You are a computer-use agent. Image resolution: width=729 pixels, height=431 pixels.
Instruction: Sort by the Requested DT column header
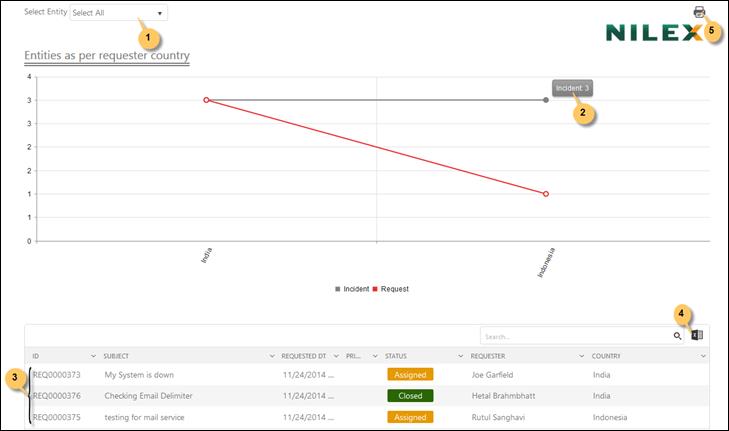(305, 356)
